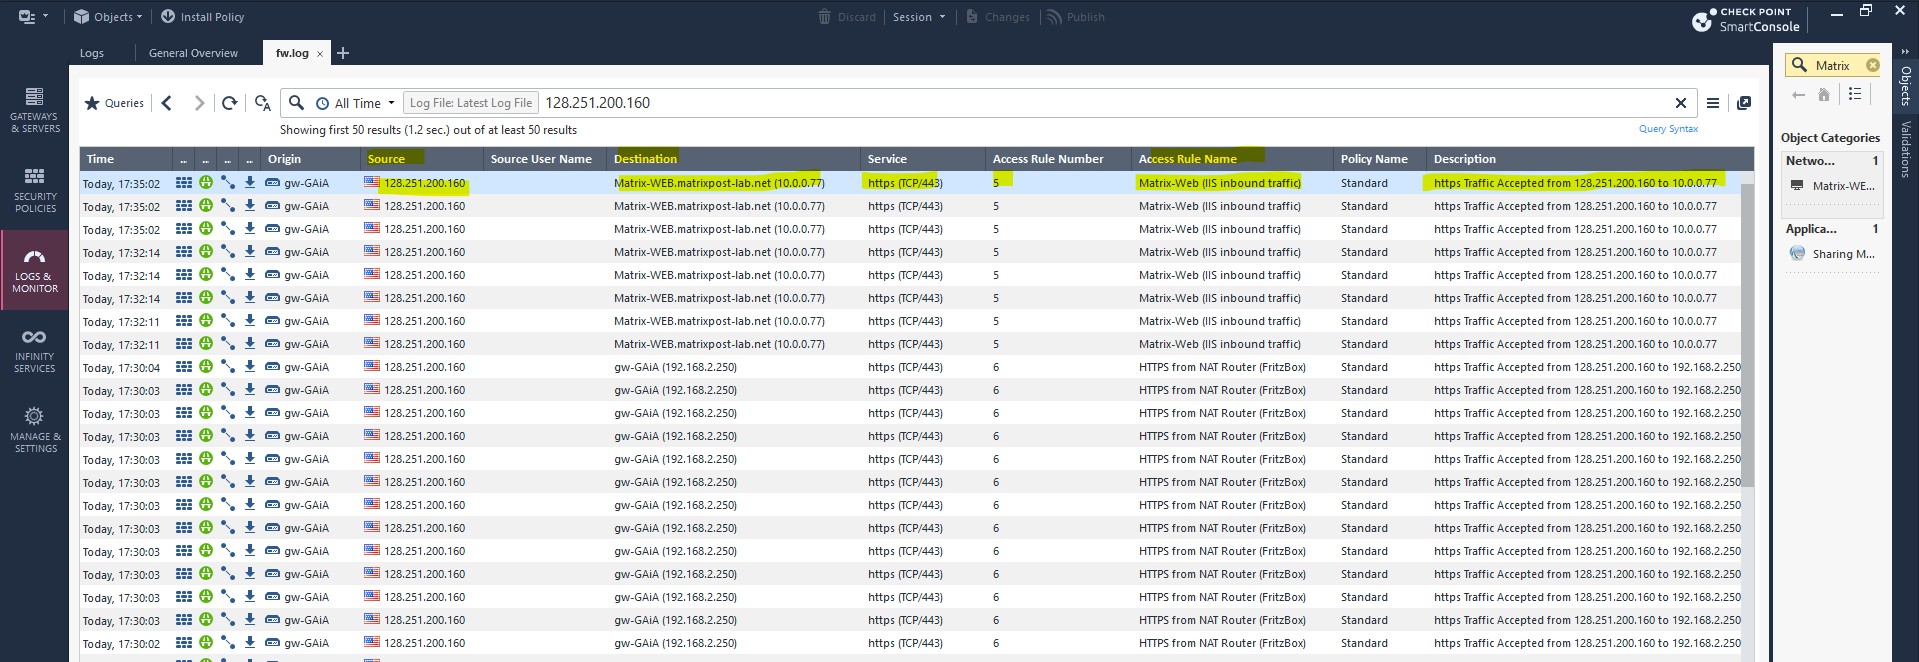Switch to the General Overview tab
The width and height of the screenshot is (1919, 662).
click(193, 53)
